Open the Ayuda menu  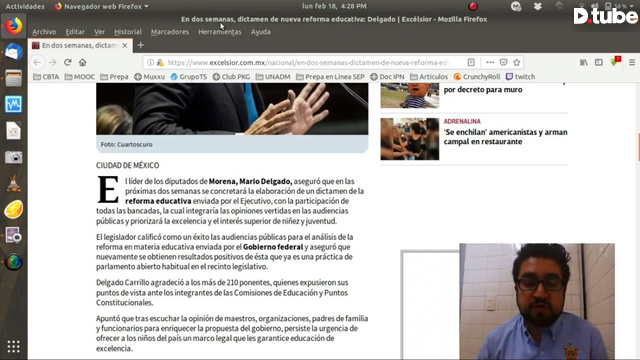(x=260, y=32)
